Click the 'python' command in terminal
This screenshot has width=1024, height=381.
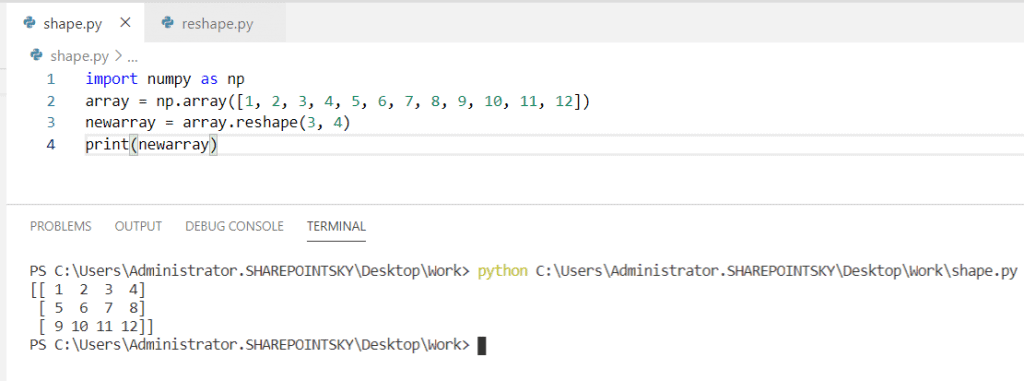503,271
